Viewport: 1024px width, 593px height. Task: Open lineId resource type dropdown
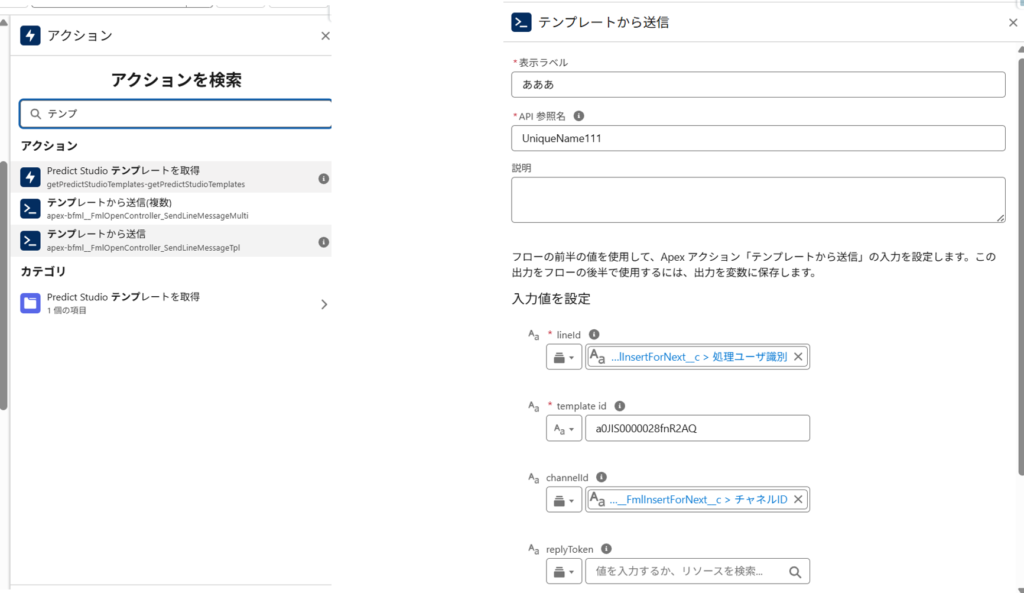tap(564, 357)
